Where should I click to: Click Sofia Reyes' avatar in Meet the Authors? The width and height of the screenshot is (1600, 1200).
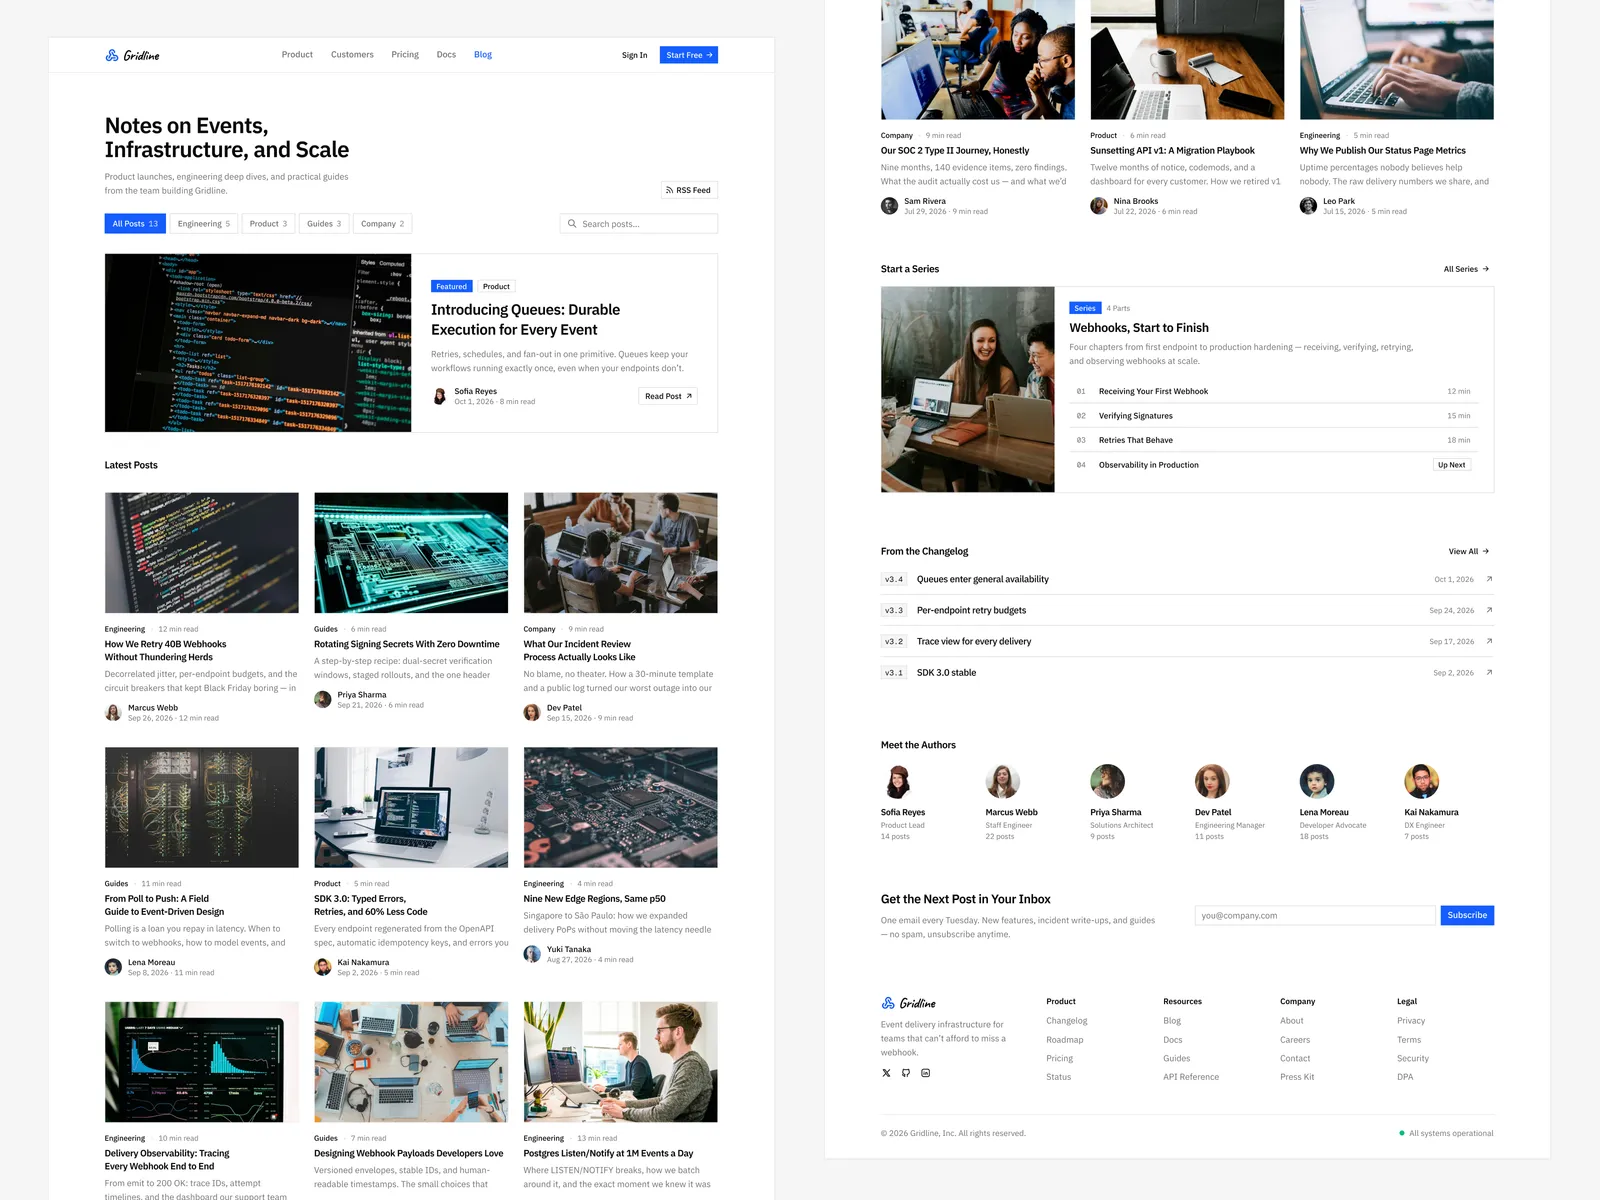[898, 781]
